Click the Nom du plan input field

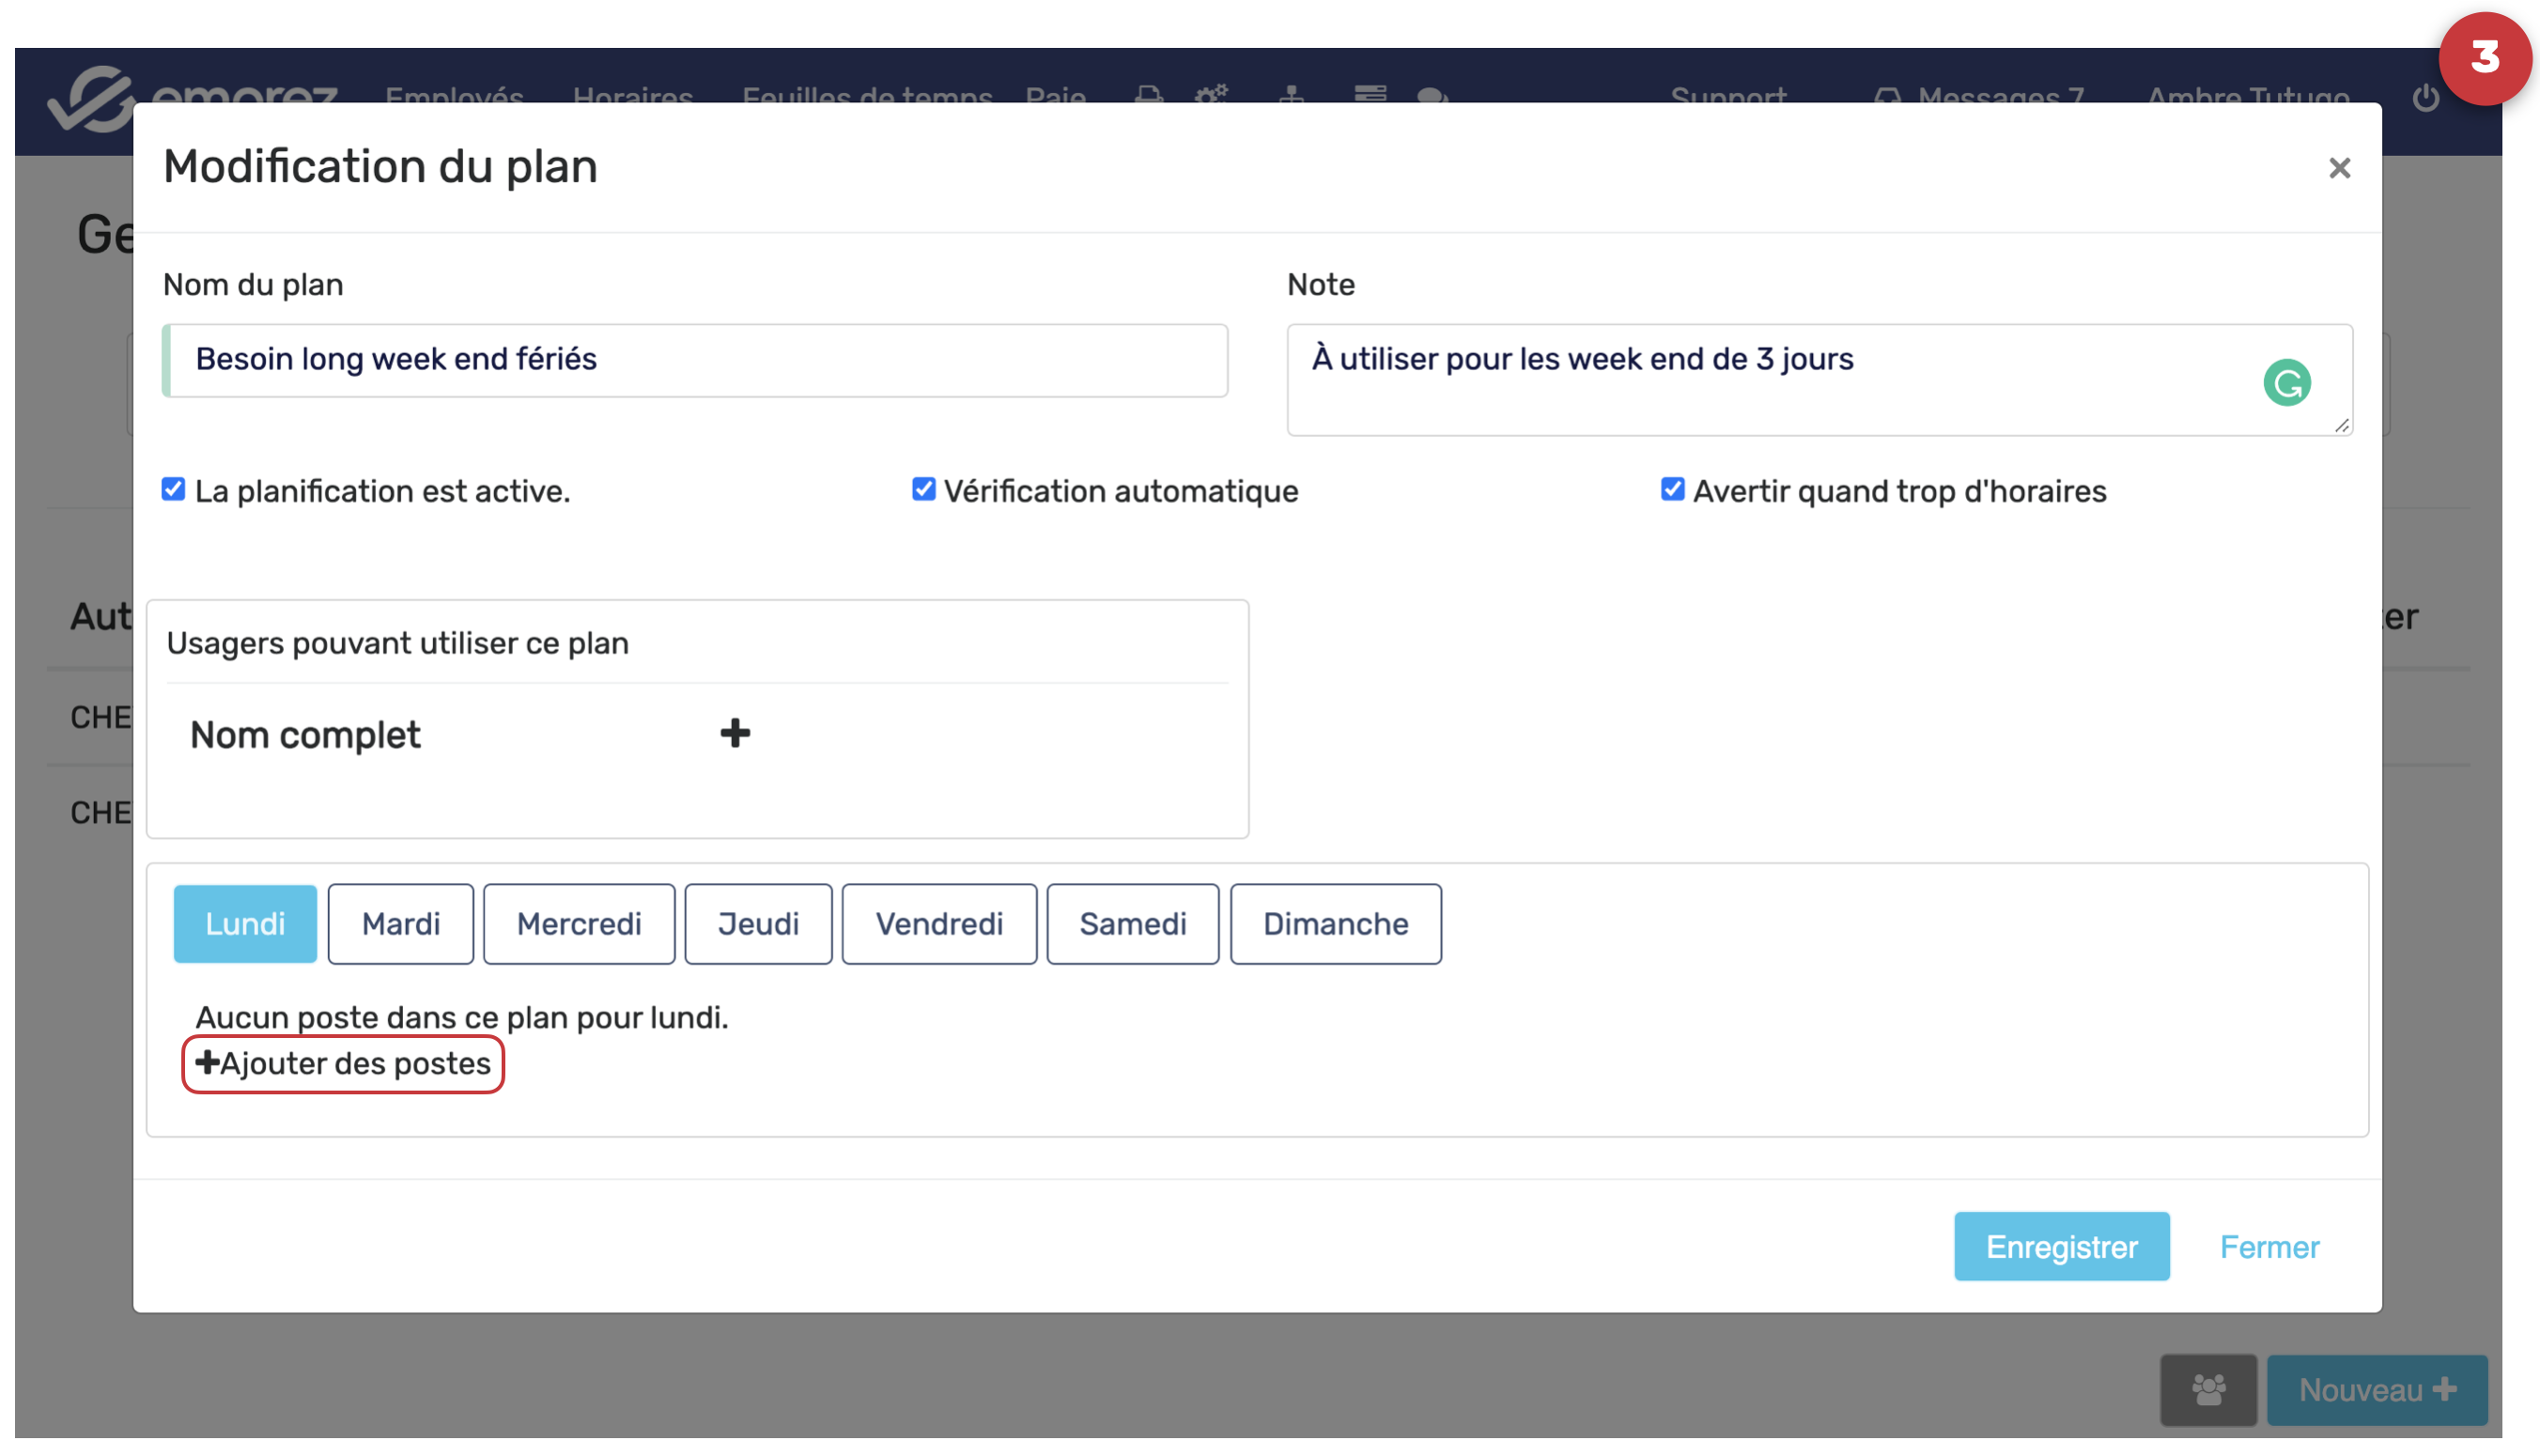click(695, 360)
